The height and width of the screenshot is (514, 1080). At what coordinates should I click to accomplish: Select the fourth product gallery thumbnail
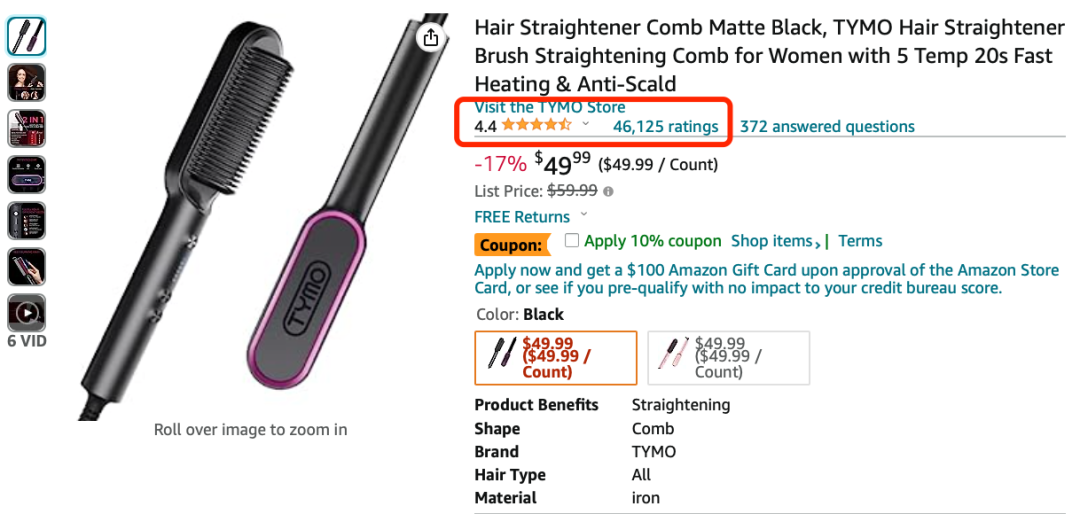tap(26, 174)
